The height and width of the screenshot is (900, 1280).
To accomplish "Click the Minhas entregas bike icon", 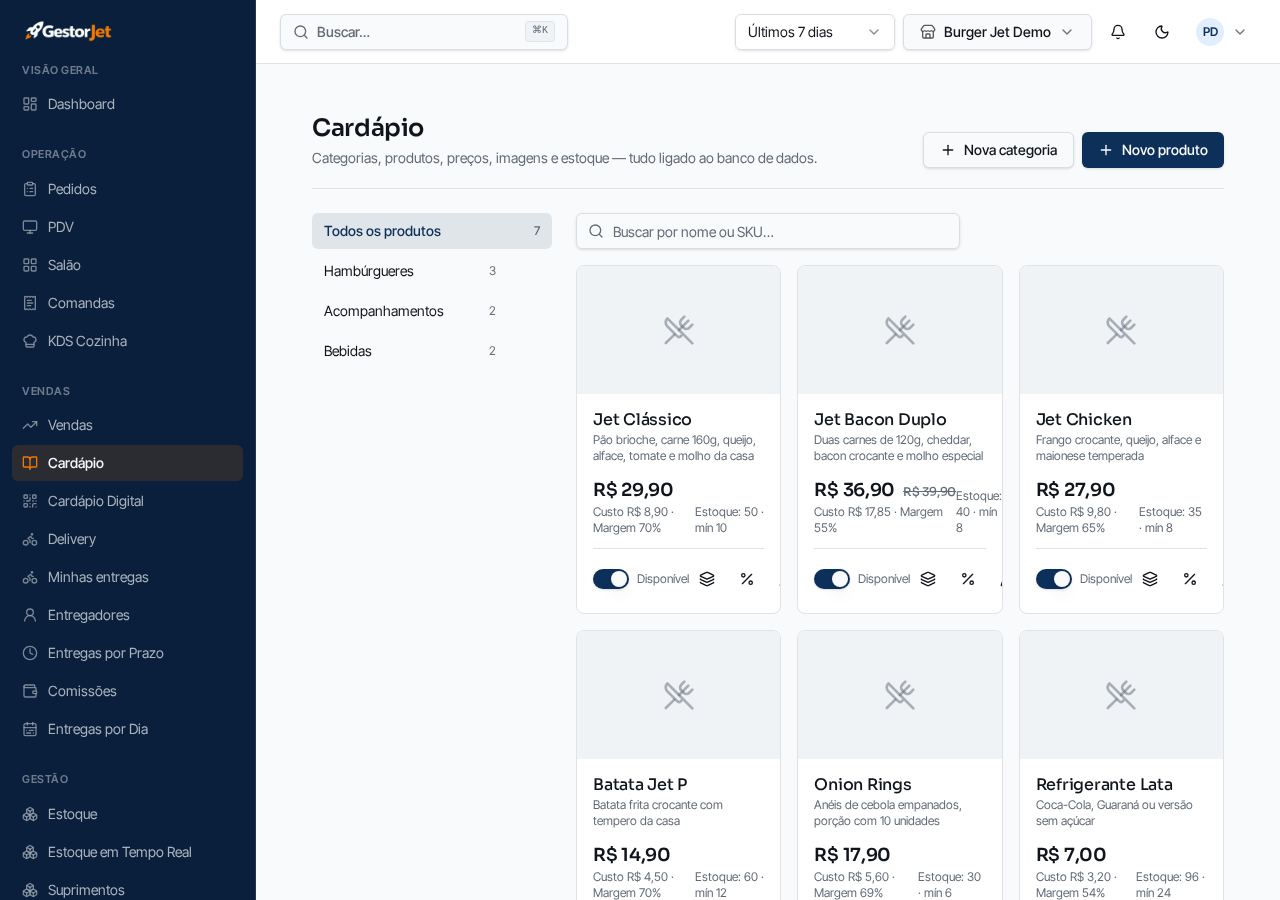I will pyautogui.click(x=30, y=577).
